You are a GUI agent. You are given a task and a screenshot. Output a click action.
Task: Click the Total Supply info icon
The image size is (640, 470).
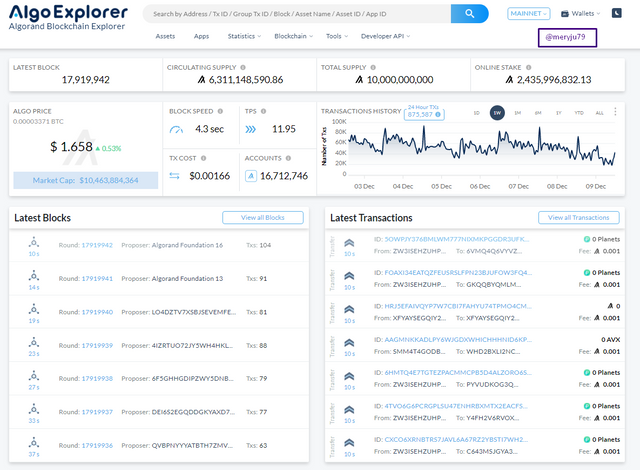[373, 67]
